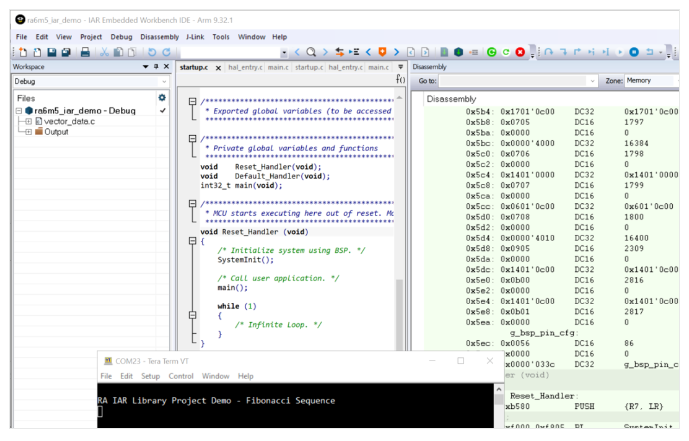Click Download and Debug green icon
Screen dimensions: 689x441
[492, 52]
